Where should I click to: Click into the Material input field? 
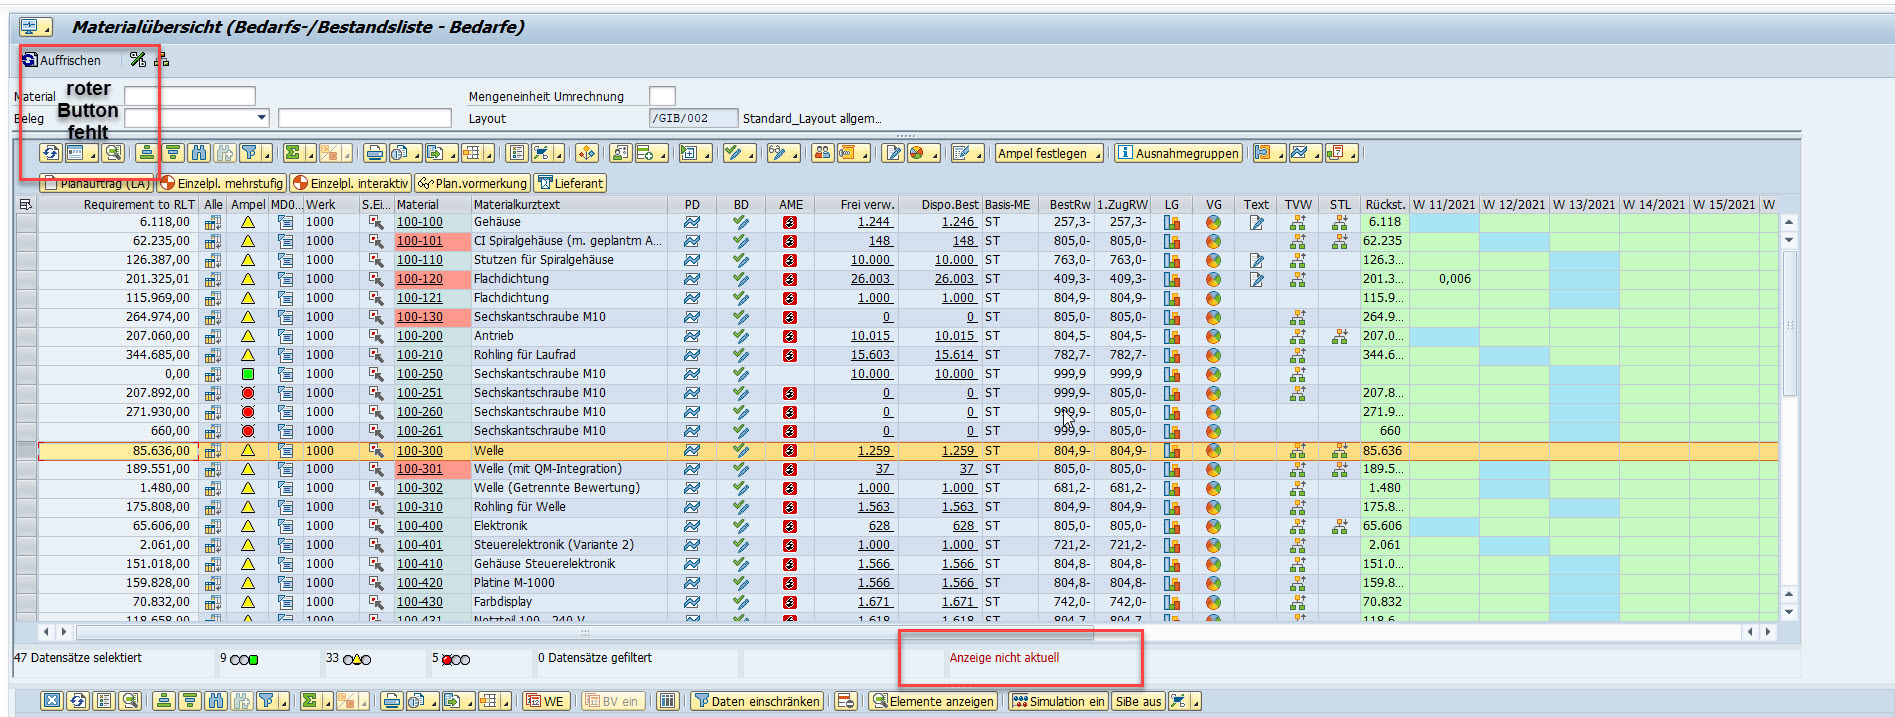[190, 96]
